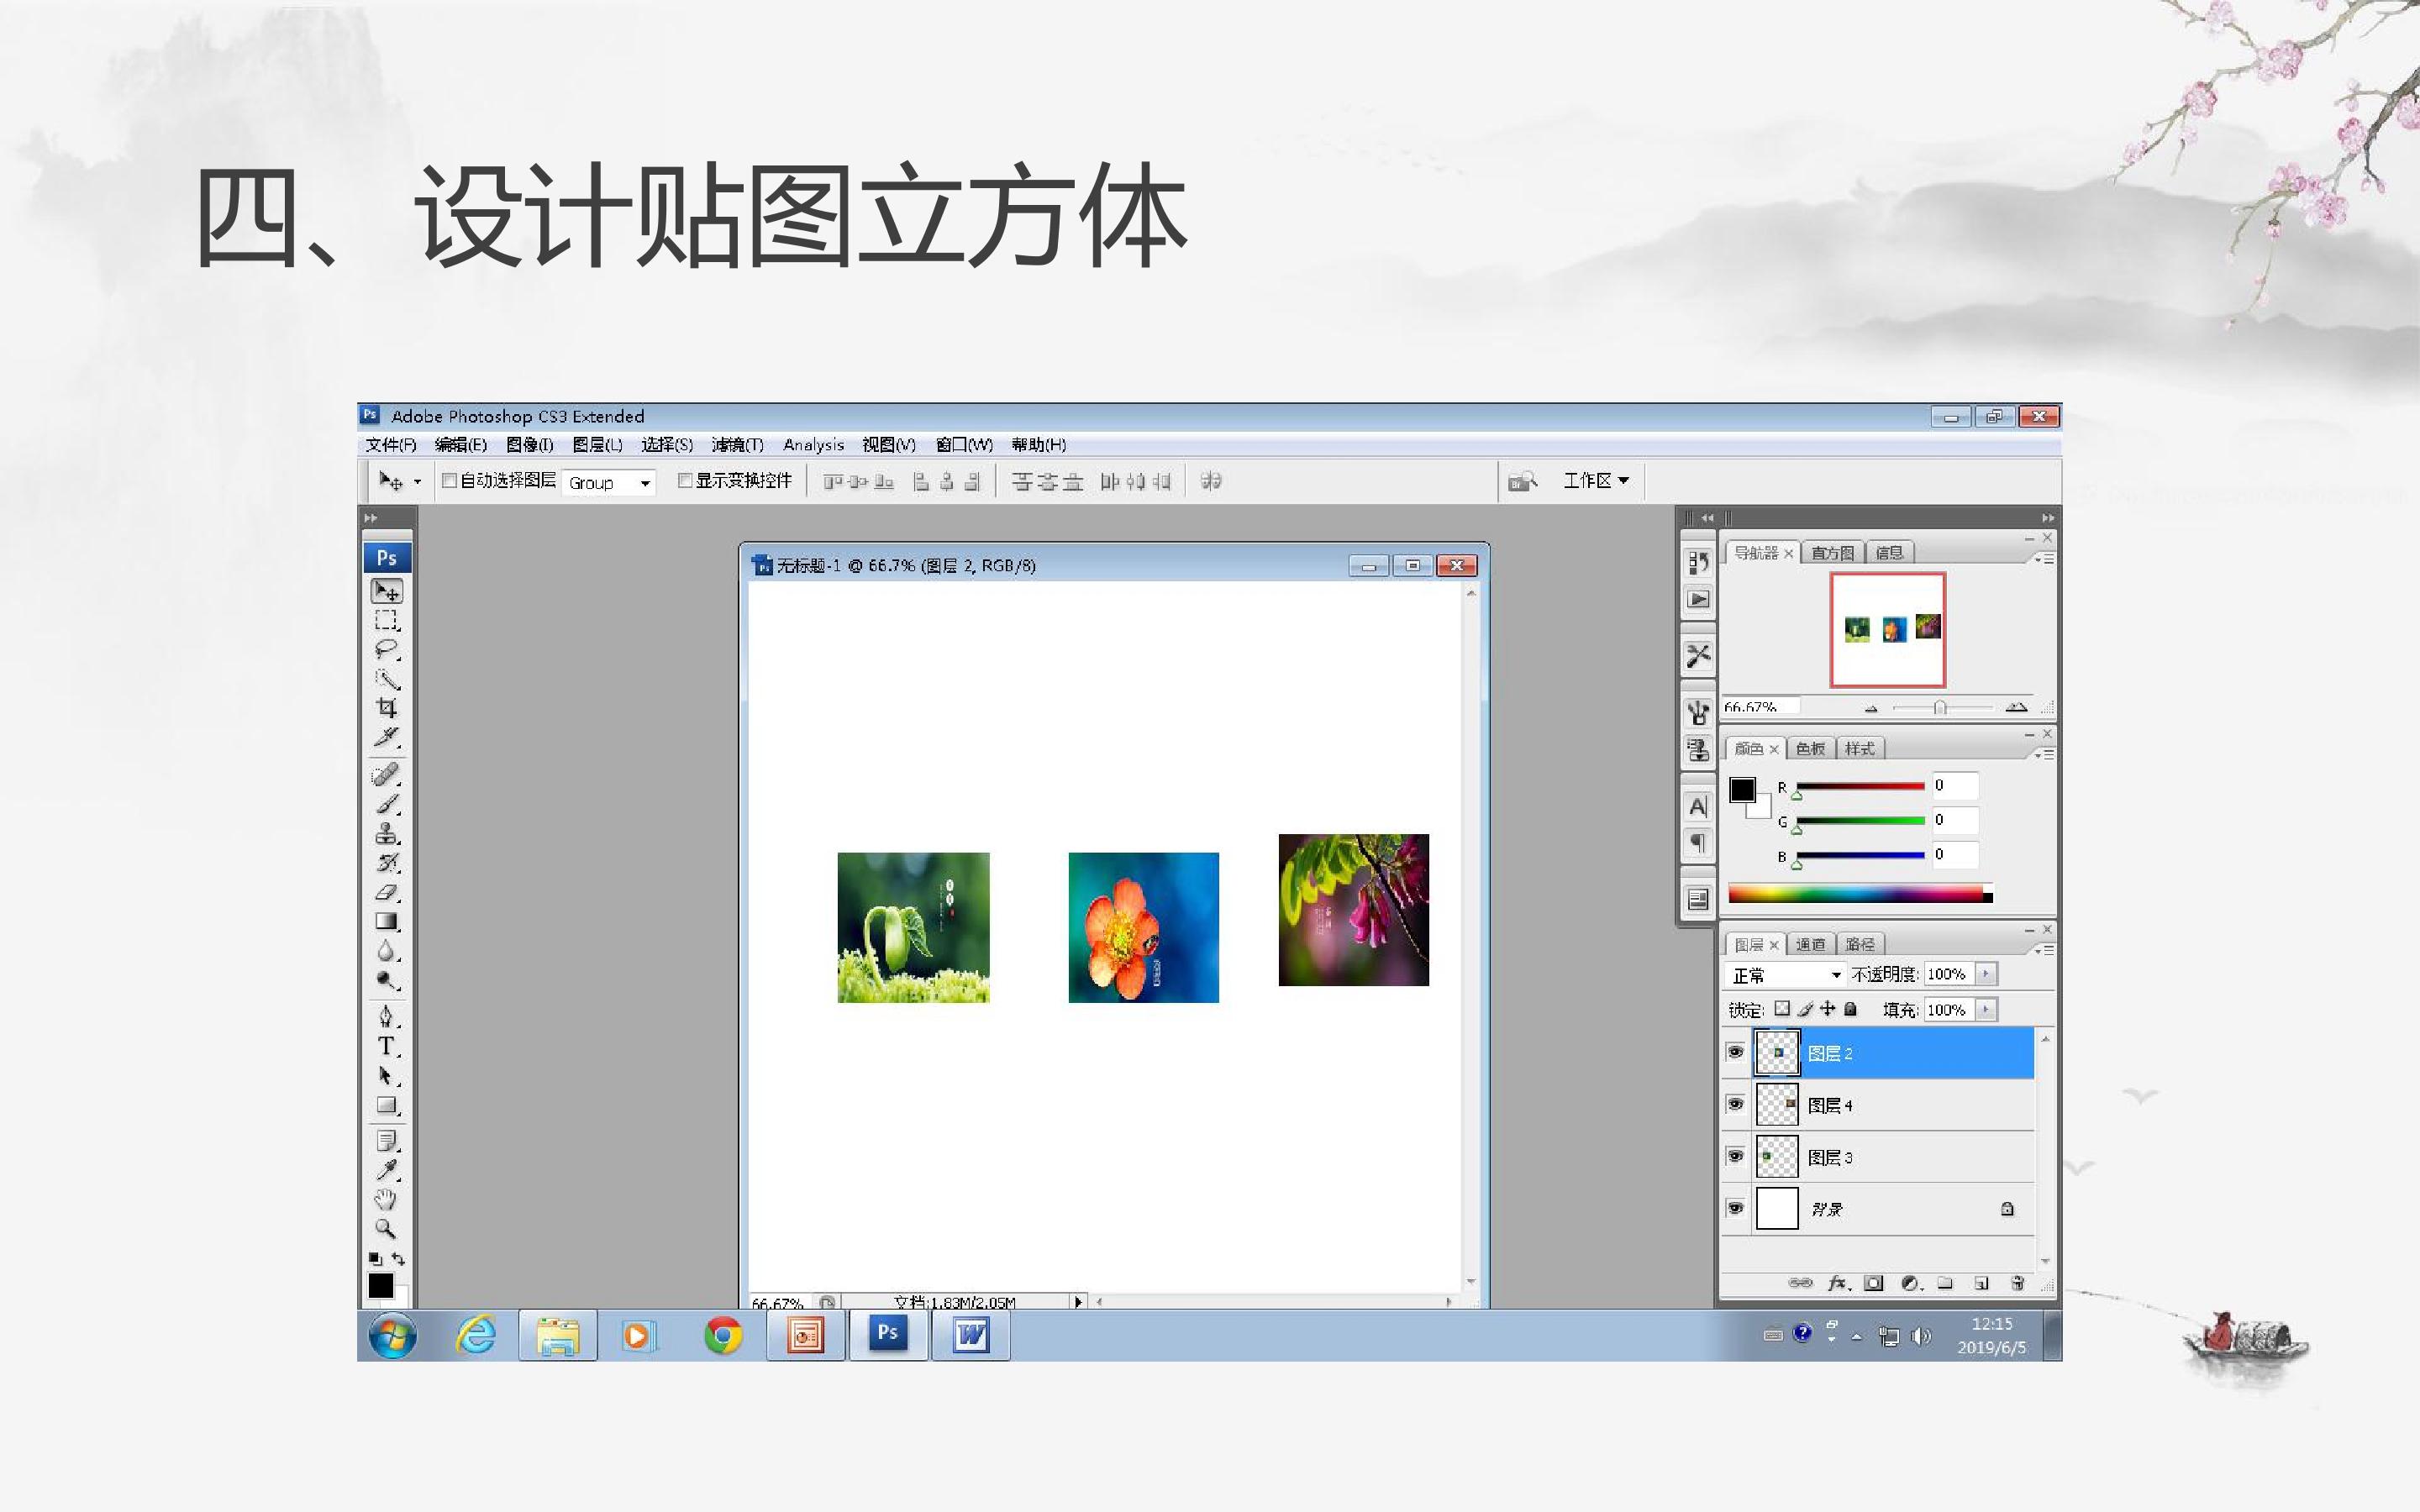Image resolution: width=2420 pixels, height=1512 pixels.
Task: Open Google Chrome from the taskbar
Action: [x=723, y=1336]
